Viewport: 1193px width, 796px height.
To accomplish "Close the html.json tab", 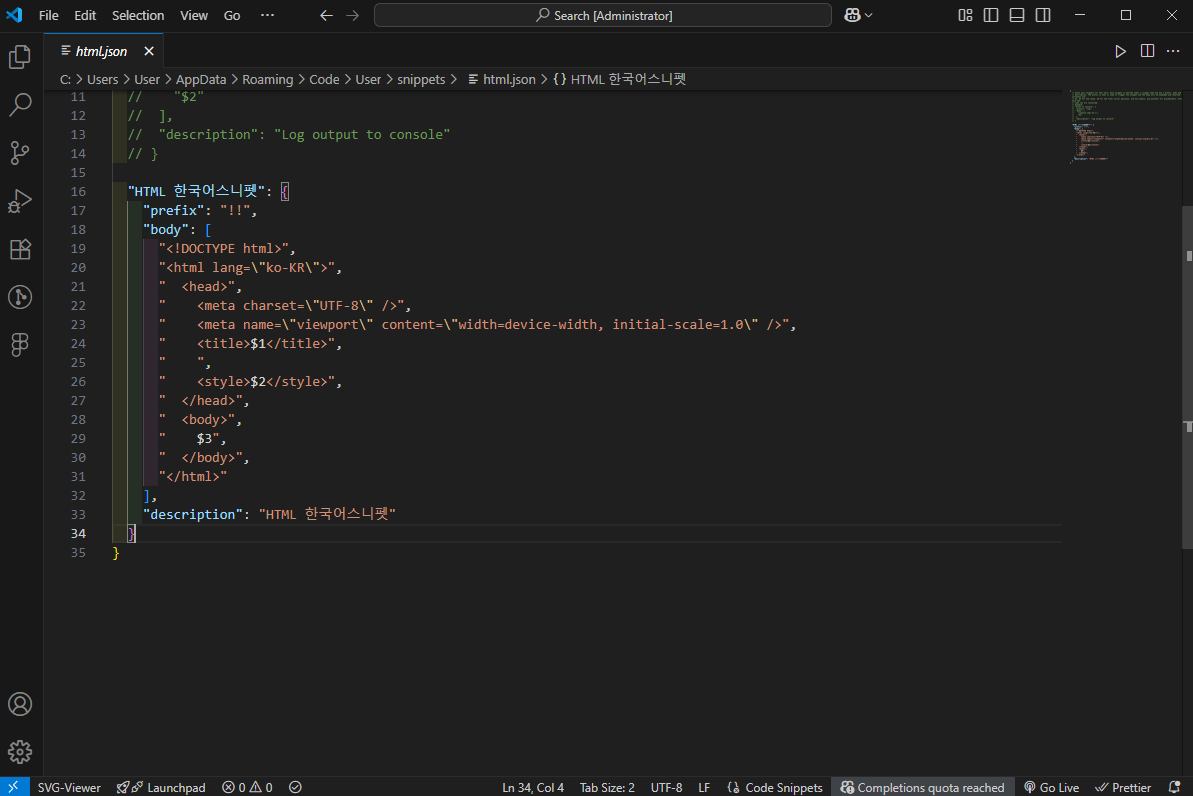I will coord(149,51).
